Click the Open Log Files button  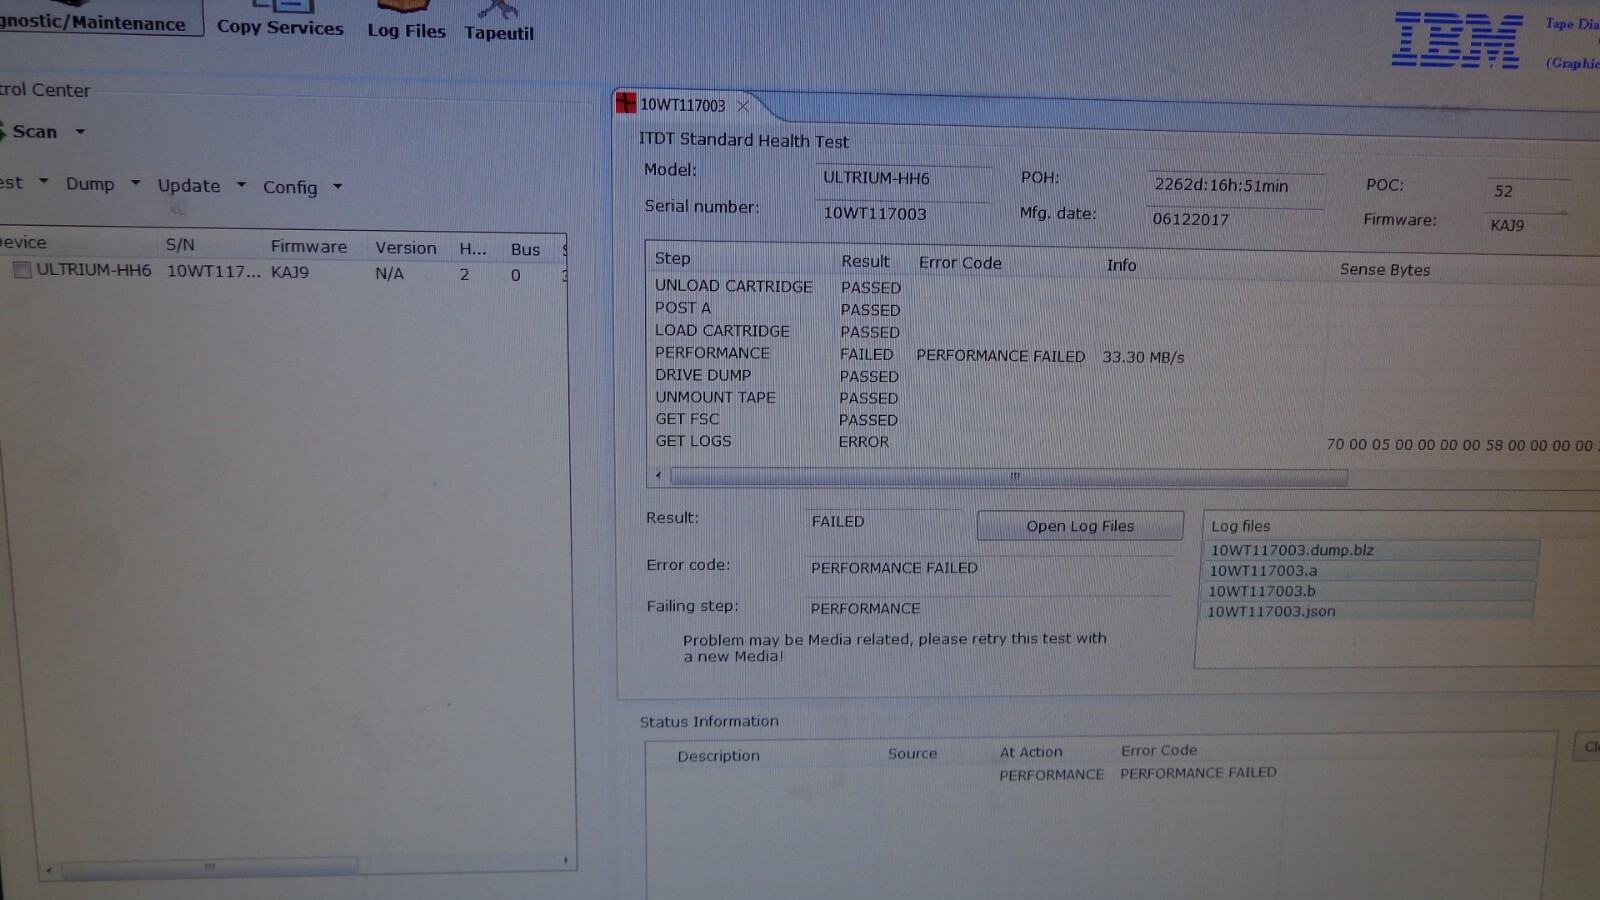coord(1080,526)
